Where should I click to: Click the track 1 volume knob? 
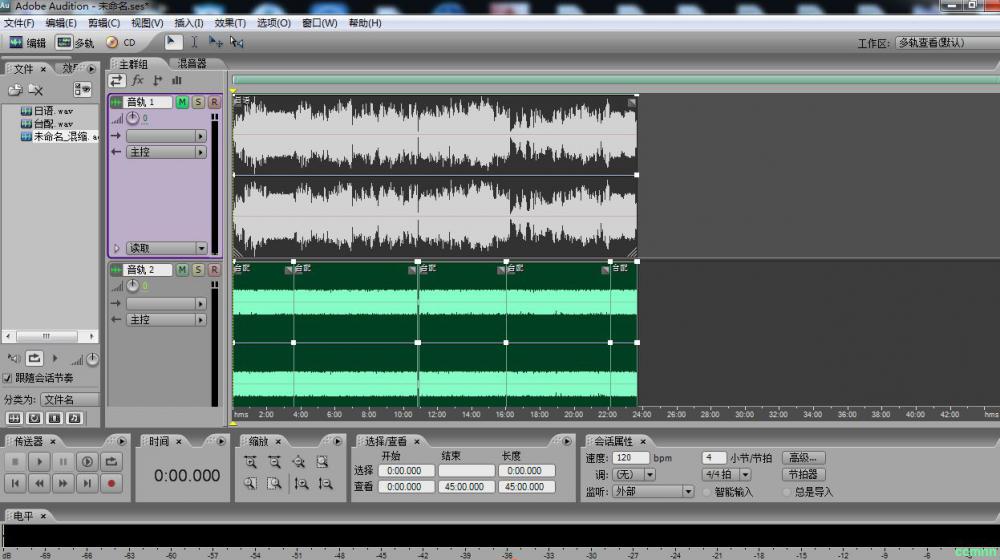(x=132, y=118)
